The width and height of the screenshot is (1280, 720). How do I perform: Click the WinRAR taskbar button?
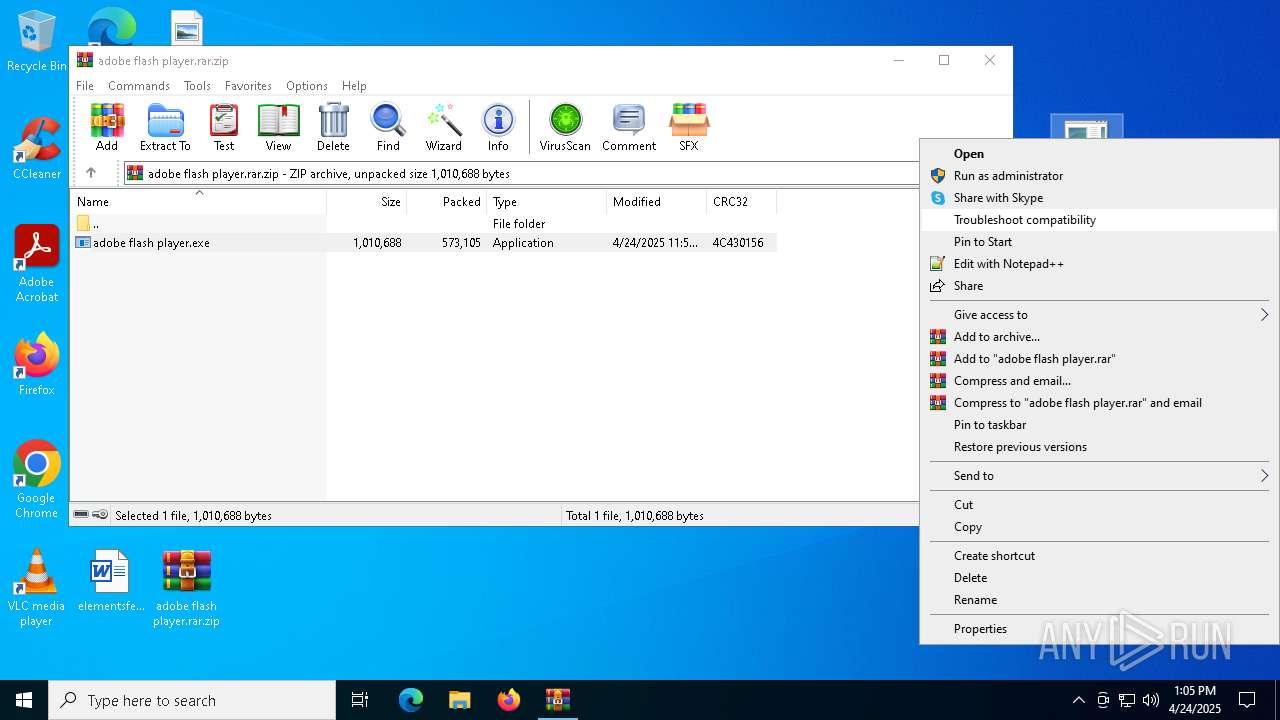[x=557, y=700]
